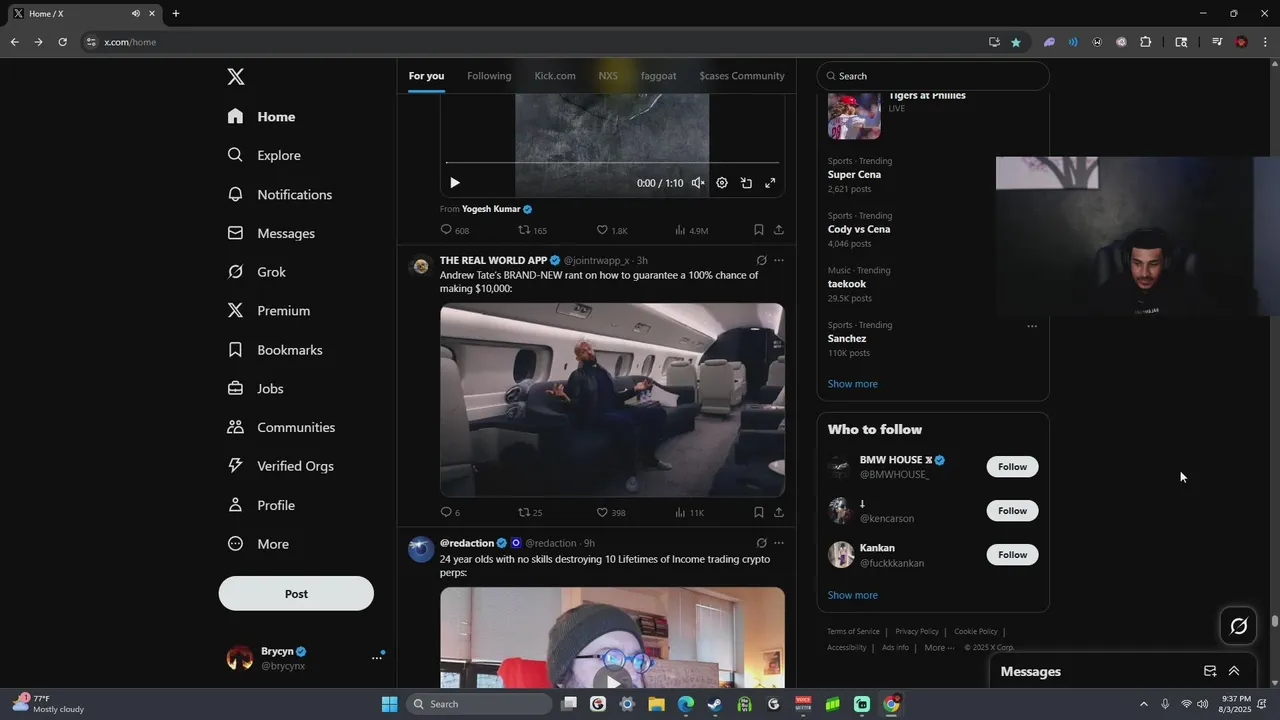The height and width of the screenshot is (720, 1280).
Task: Show more trending topics
Action: pos(852,384)
